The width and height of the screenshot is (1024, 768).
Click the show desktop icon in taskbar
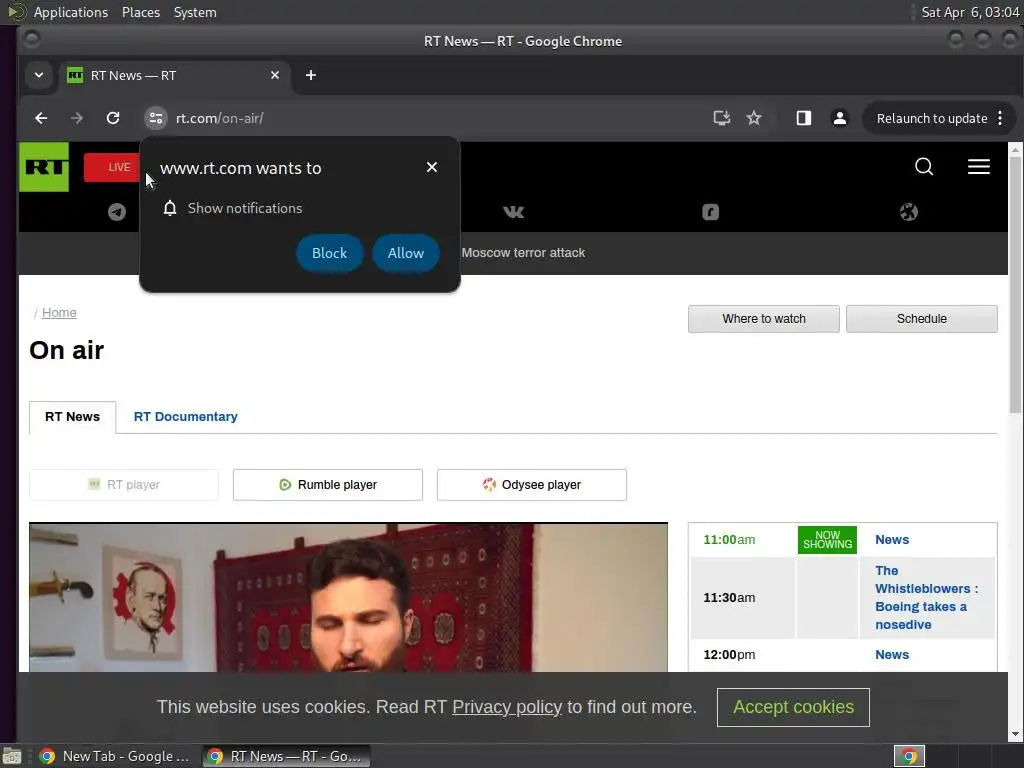pyautogui.click(x=11, y=756)
